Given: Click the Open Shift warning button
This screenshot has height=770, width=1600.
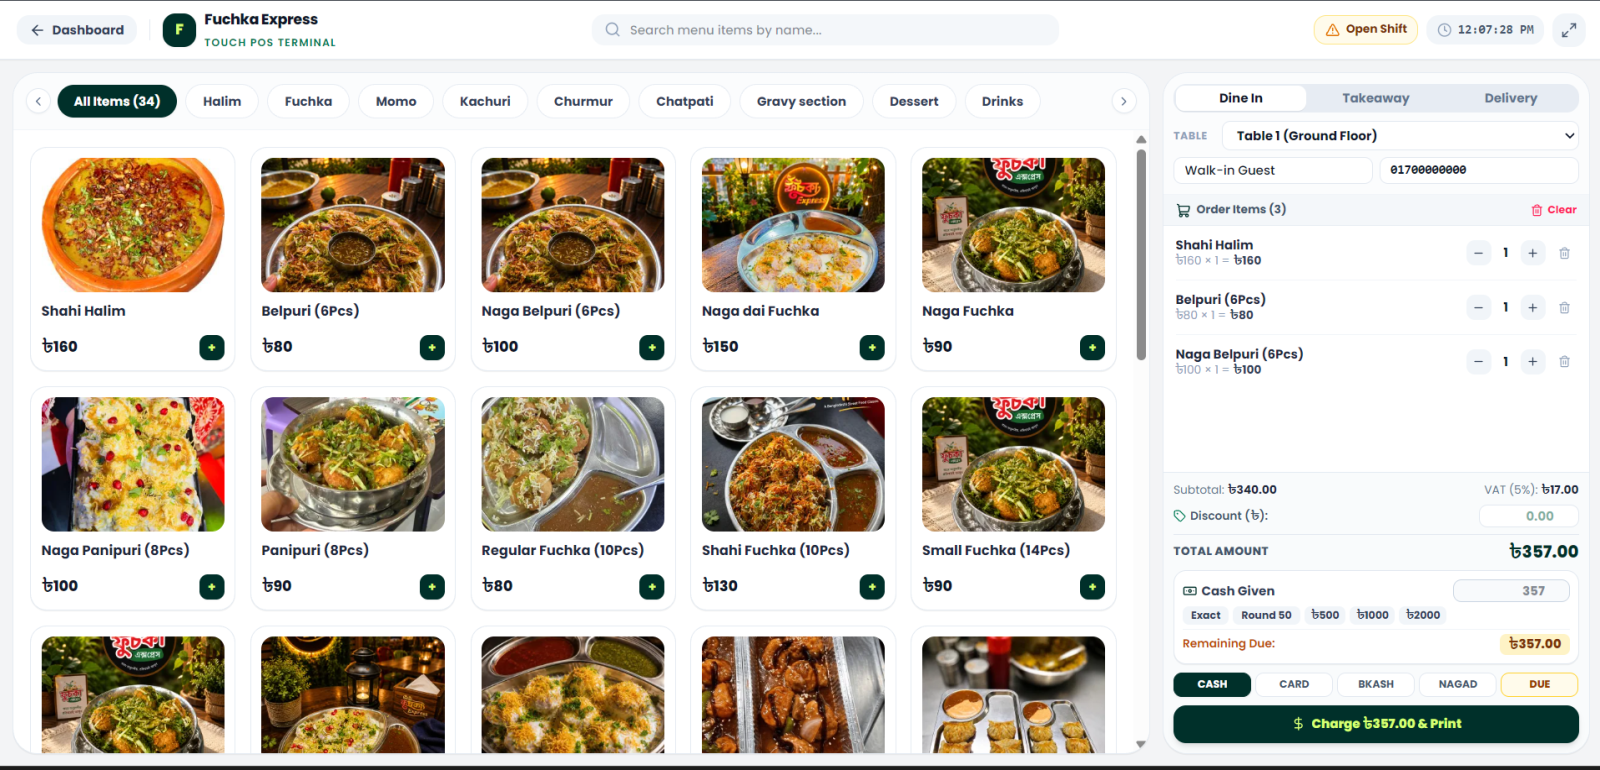Looking at the screenshot, I should (x=1366, y=30).
